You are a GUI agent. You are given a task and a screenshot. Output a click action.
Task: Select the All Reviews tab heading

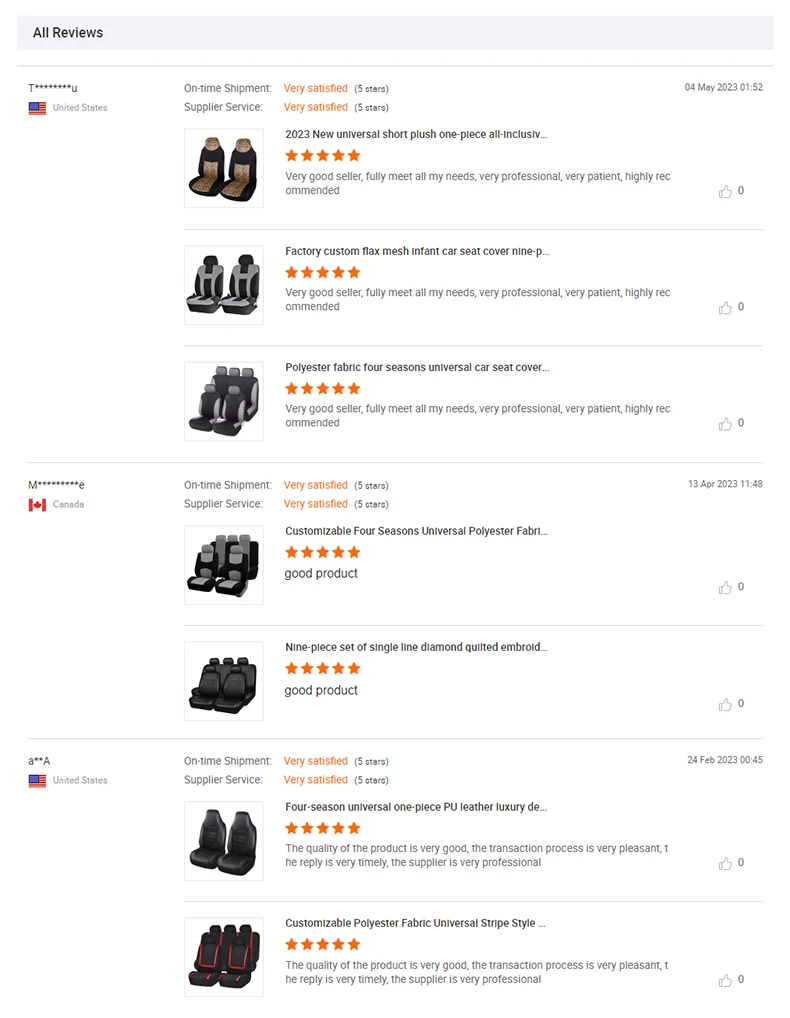pyautogui.click(x=68, y=33)
